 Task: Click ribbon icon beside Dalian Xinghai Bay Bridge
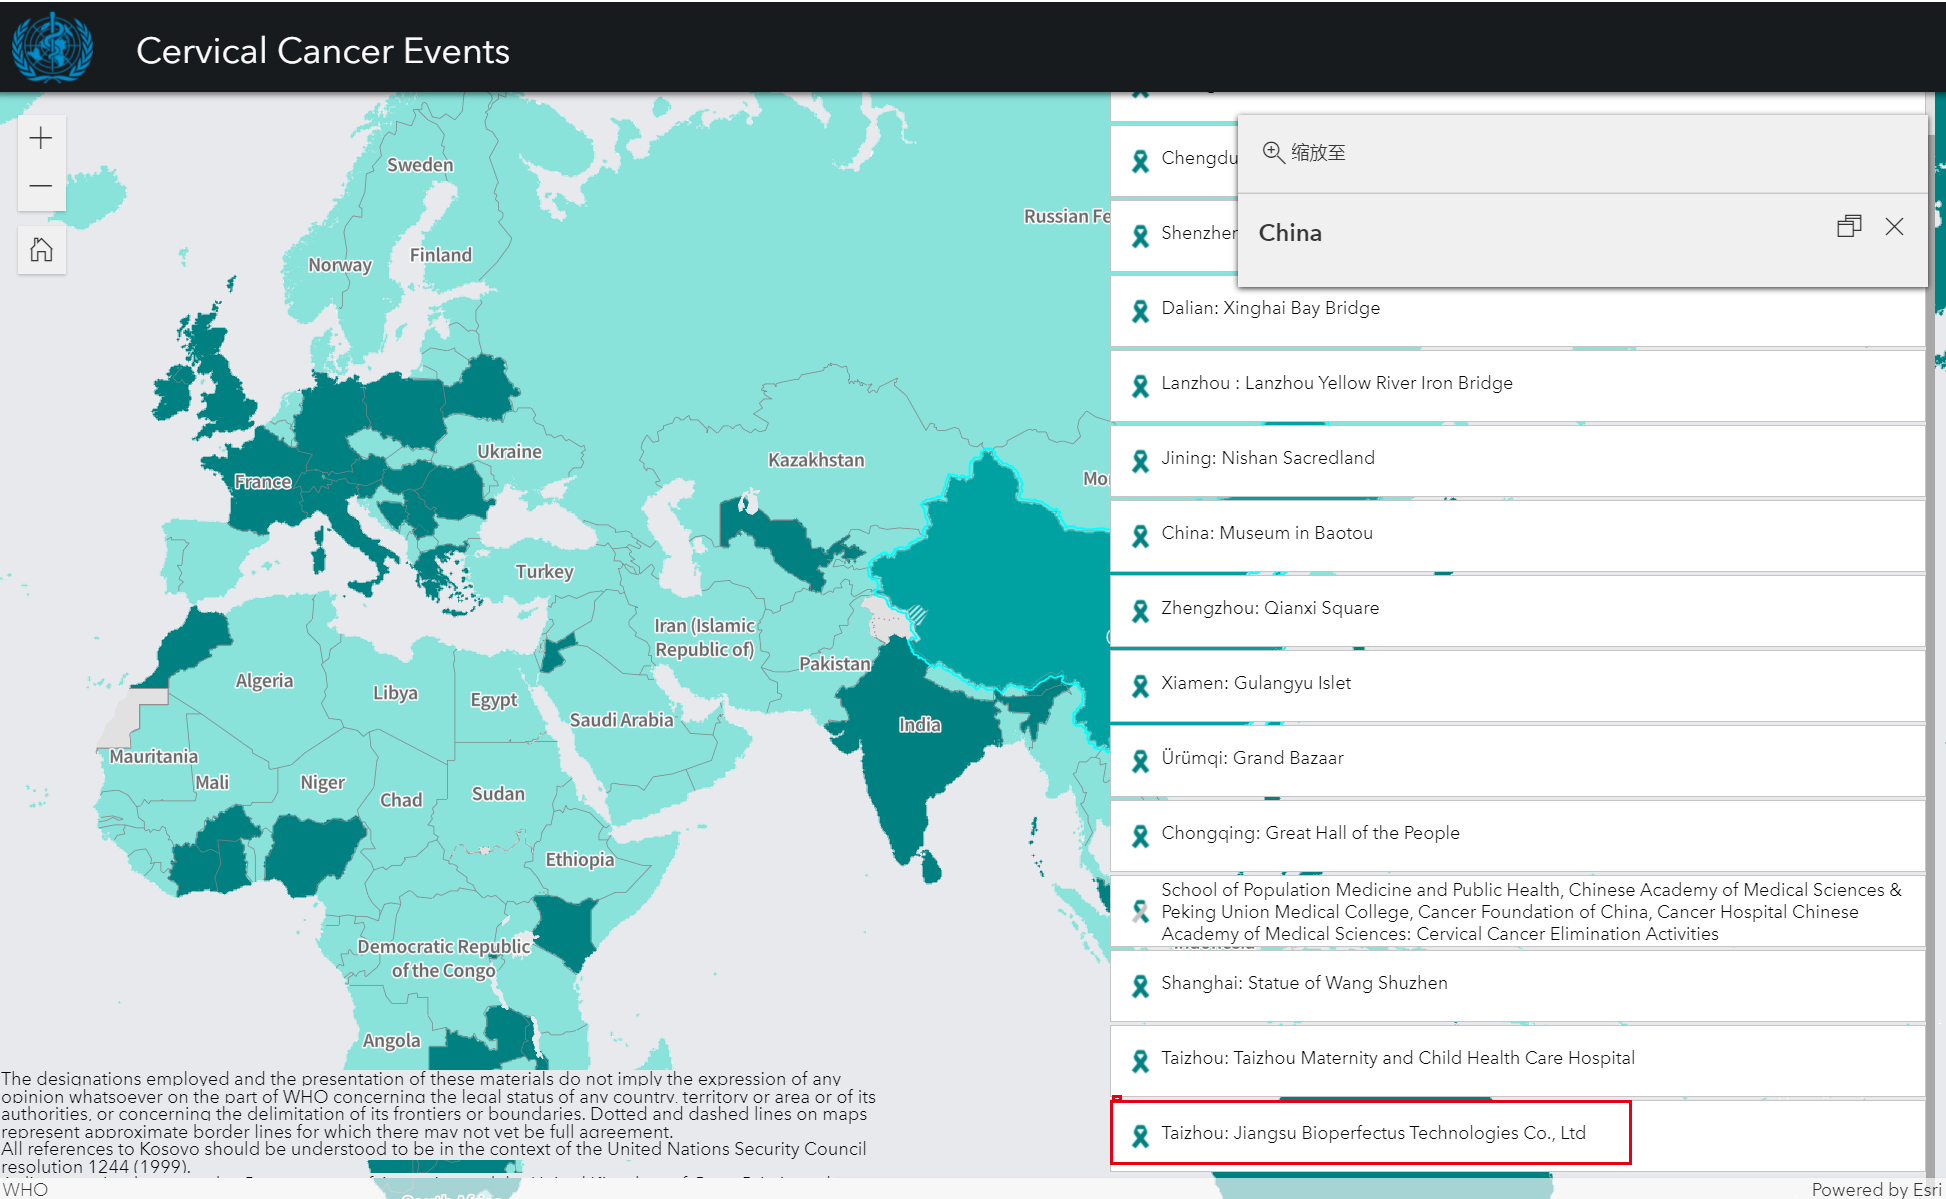point(1140,311)
